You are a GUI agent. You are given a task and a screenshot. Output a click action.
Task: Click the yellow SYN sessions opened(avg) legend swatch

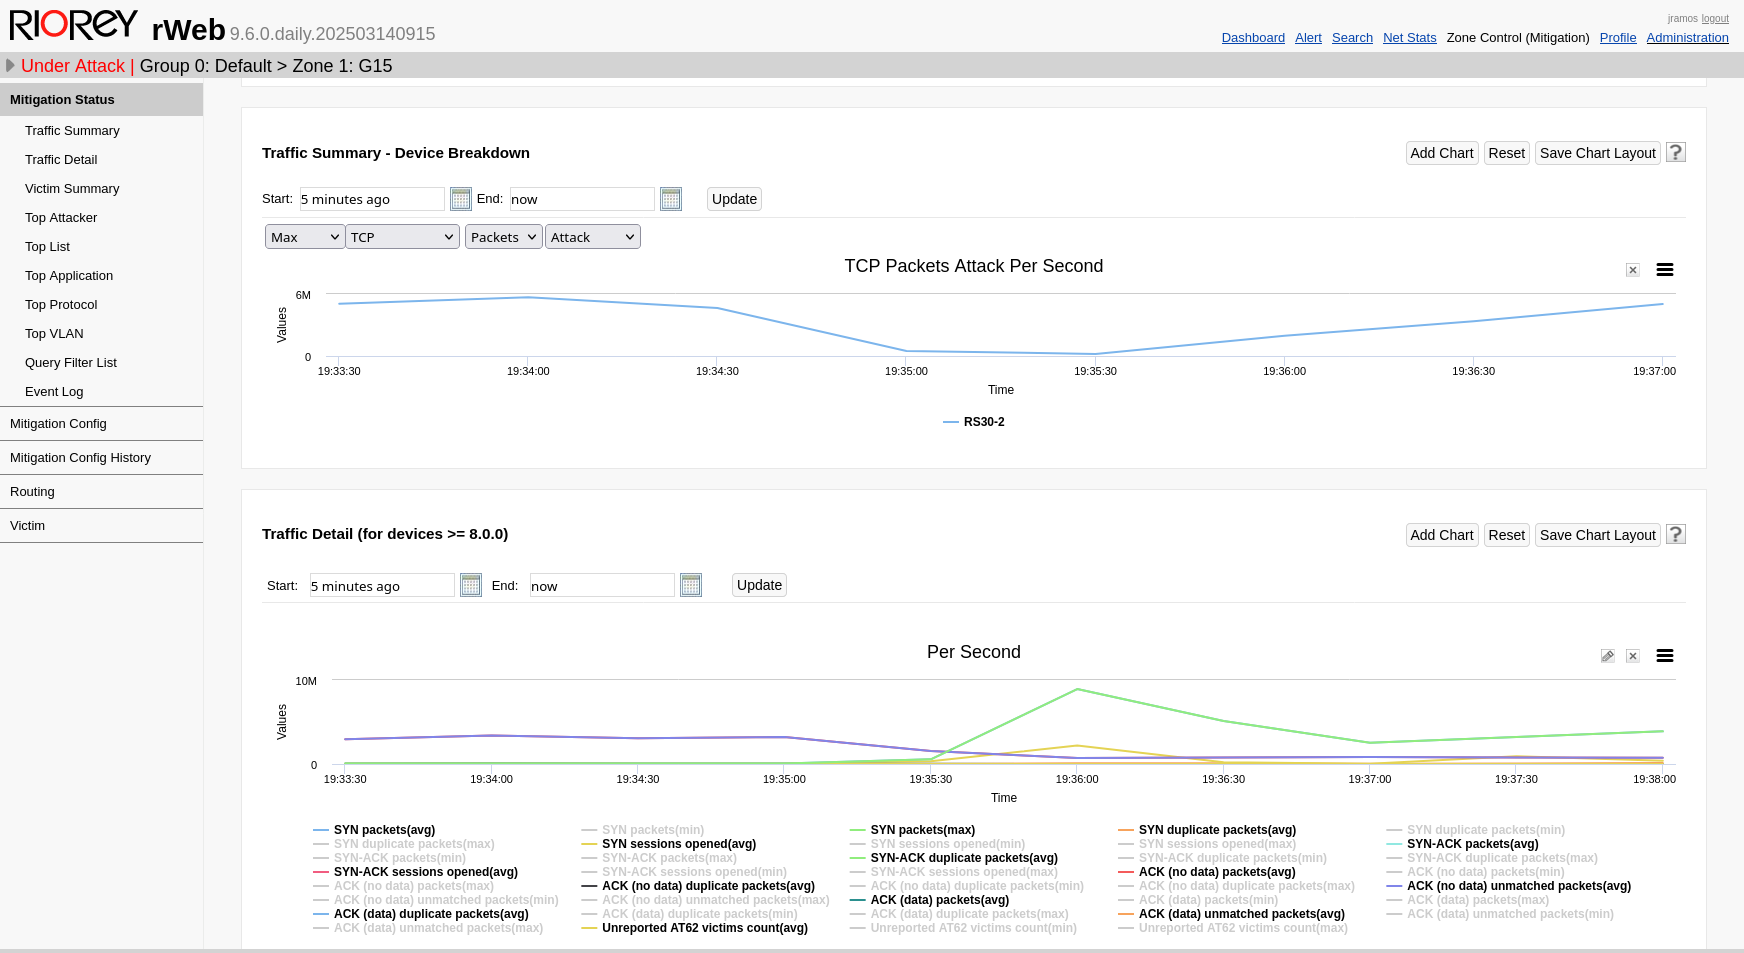tap(590, 844)
